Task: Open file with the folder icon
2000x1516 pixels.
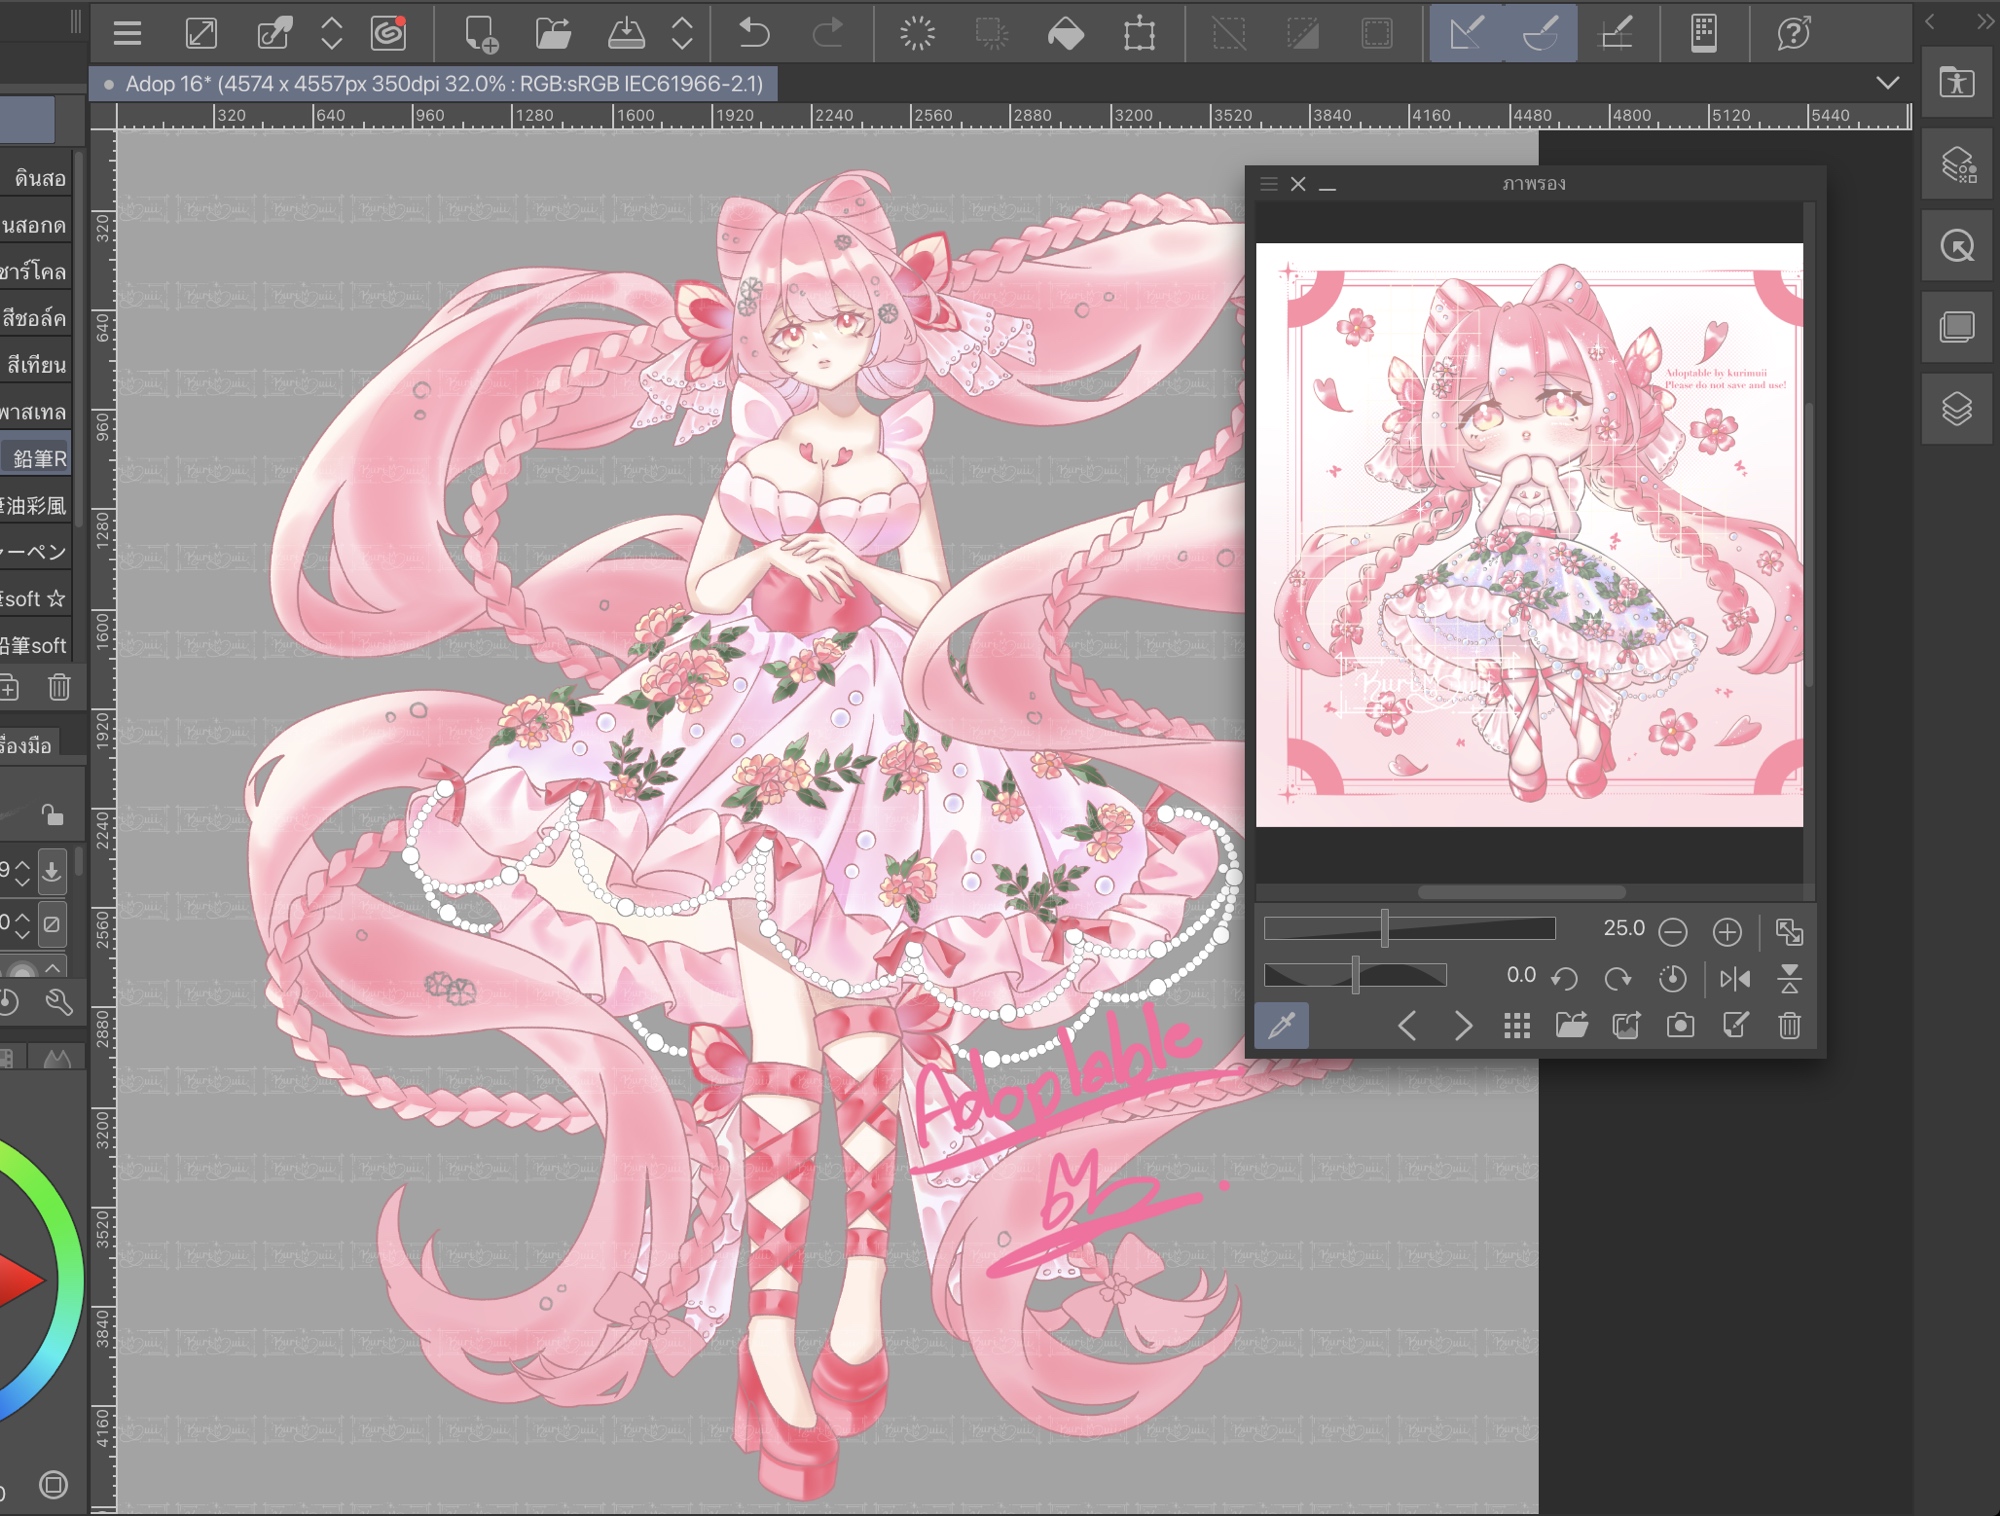Action: tap(553, 34)
